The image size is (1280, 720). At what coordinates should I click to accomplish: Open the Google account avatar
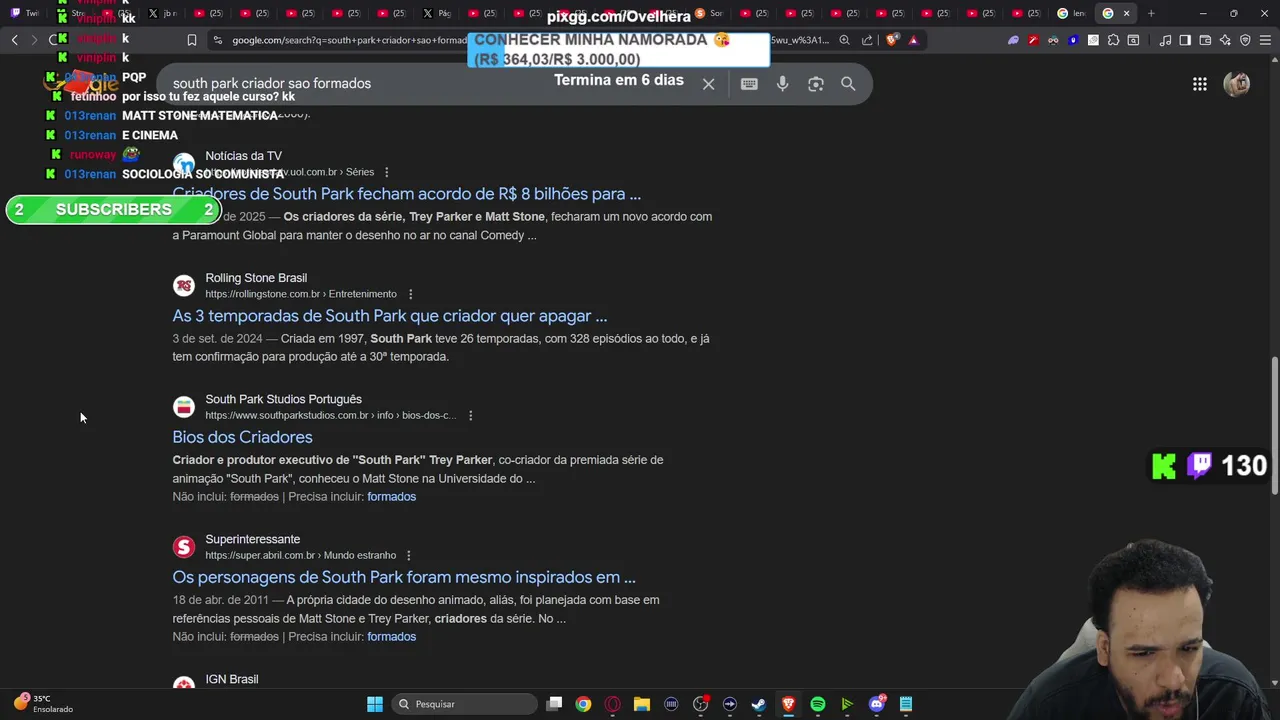click(1237, 84)
